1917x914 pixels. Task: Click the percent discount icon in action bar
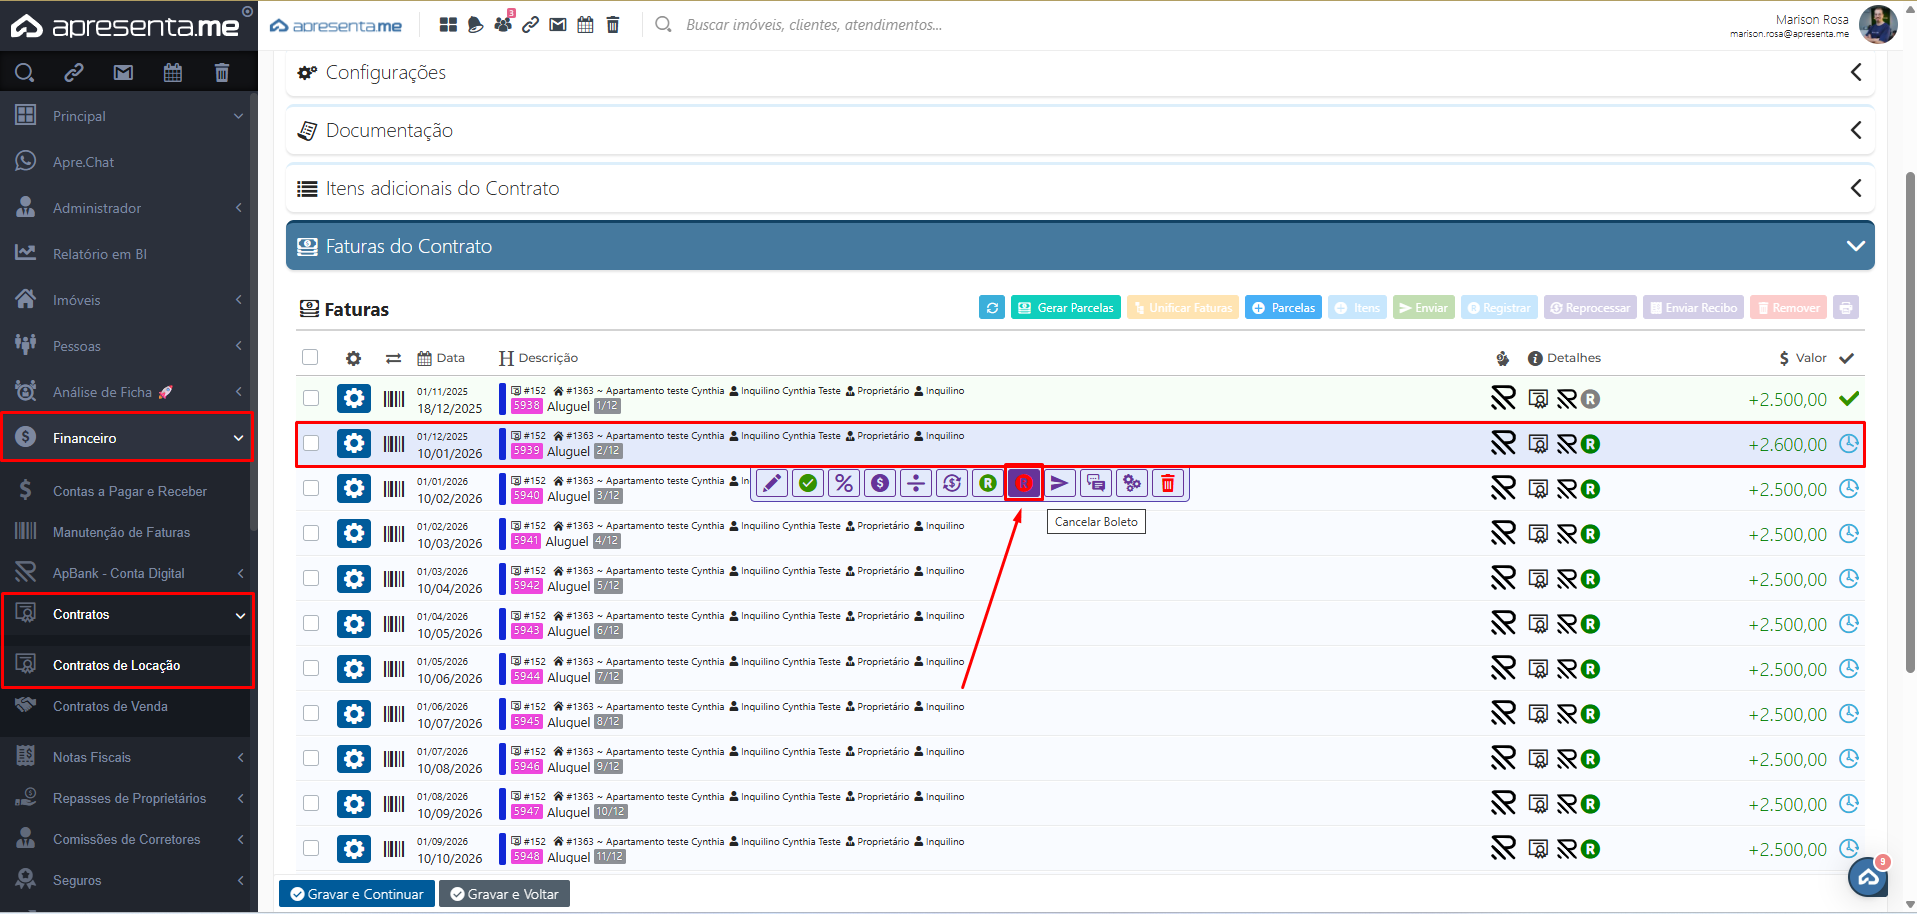click(844, 484)
